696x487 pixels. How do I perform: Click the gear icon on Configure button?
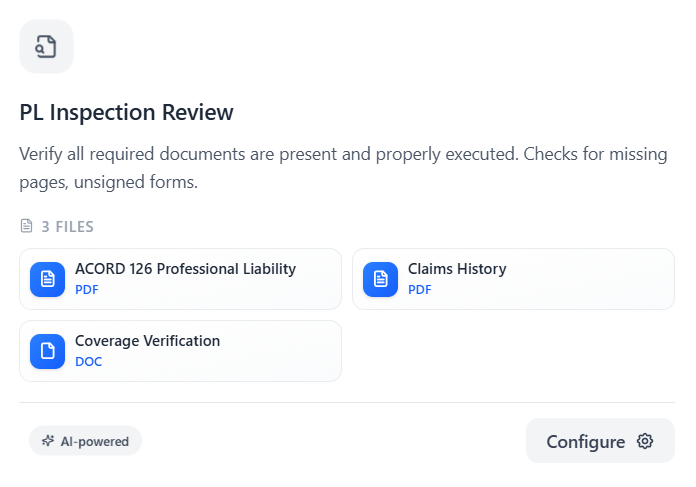[645, 441]
